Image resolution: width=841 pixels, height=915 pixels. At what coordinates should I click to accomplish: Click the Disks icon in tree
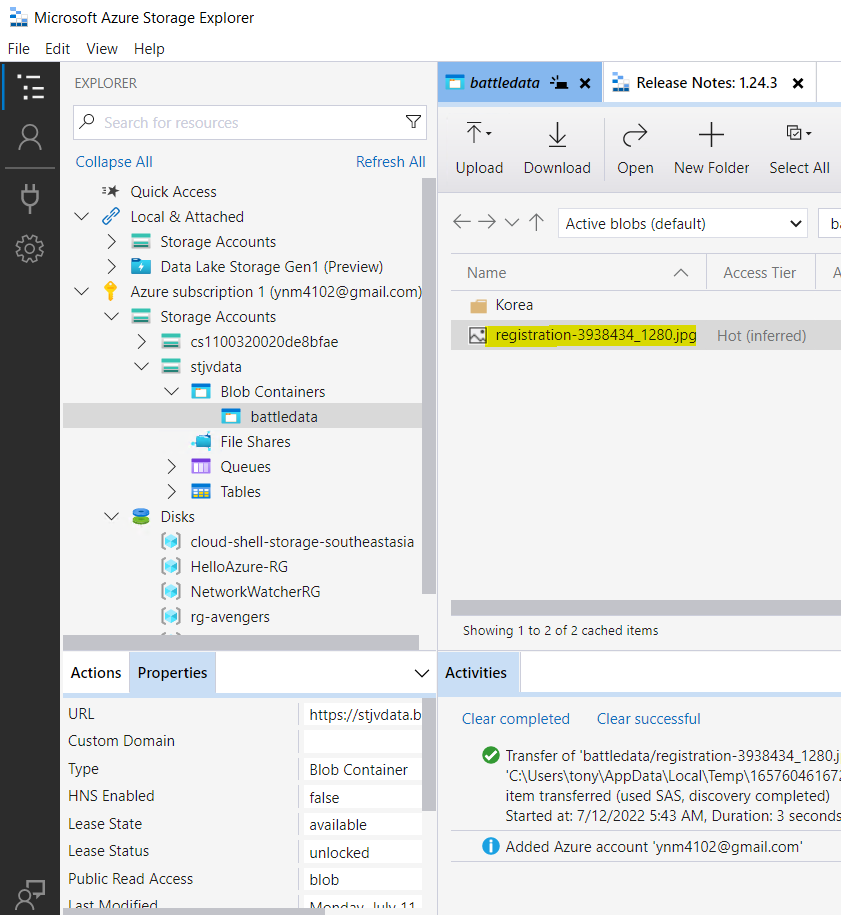point(141,516)
